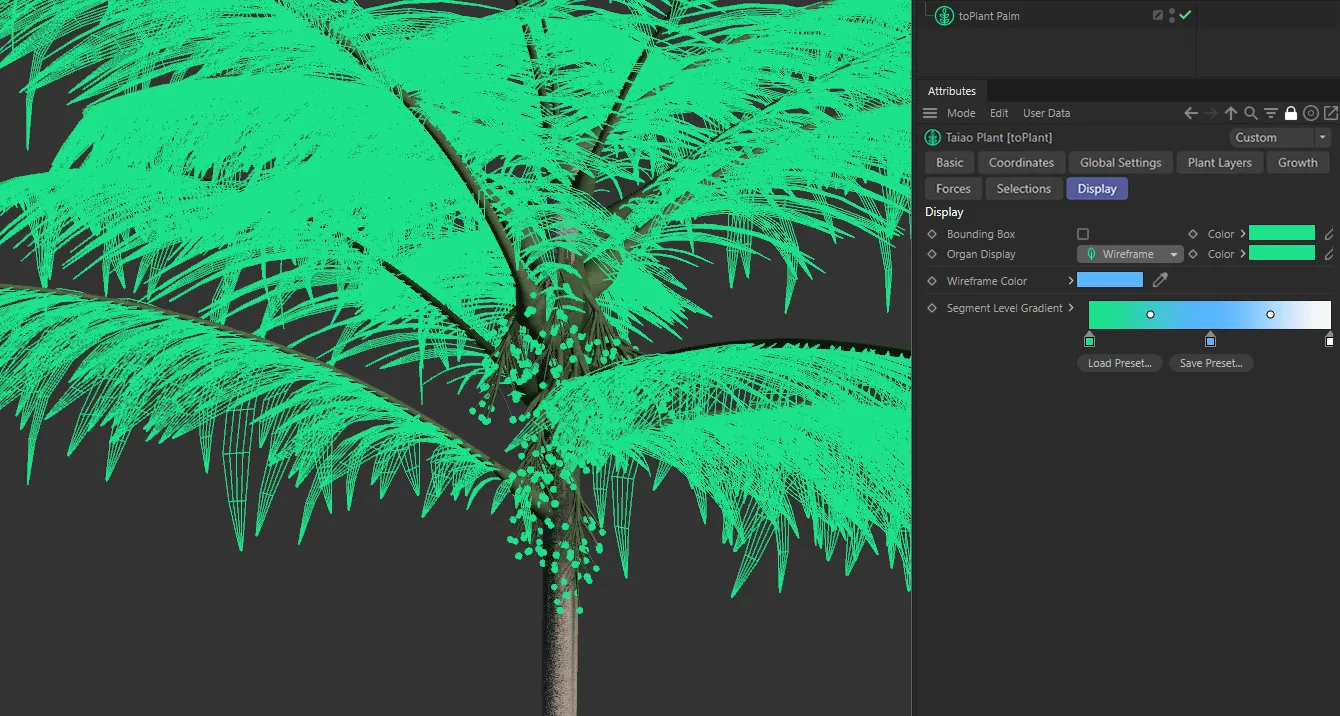Switch to the Plant Layers tab
The image size is (1340, 716).
tap(1219, 162)
